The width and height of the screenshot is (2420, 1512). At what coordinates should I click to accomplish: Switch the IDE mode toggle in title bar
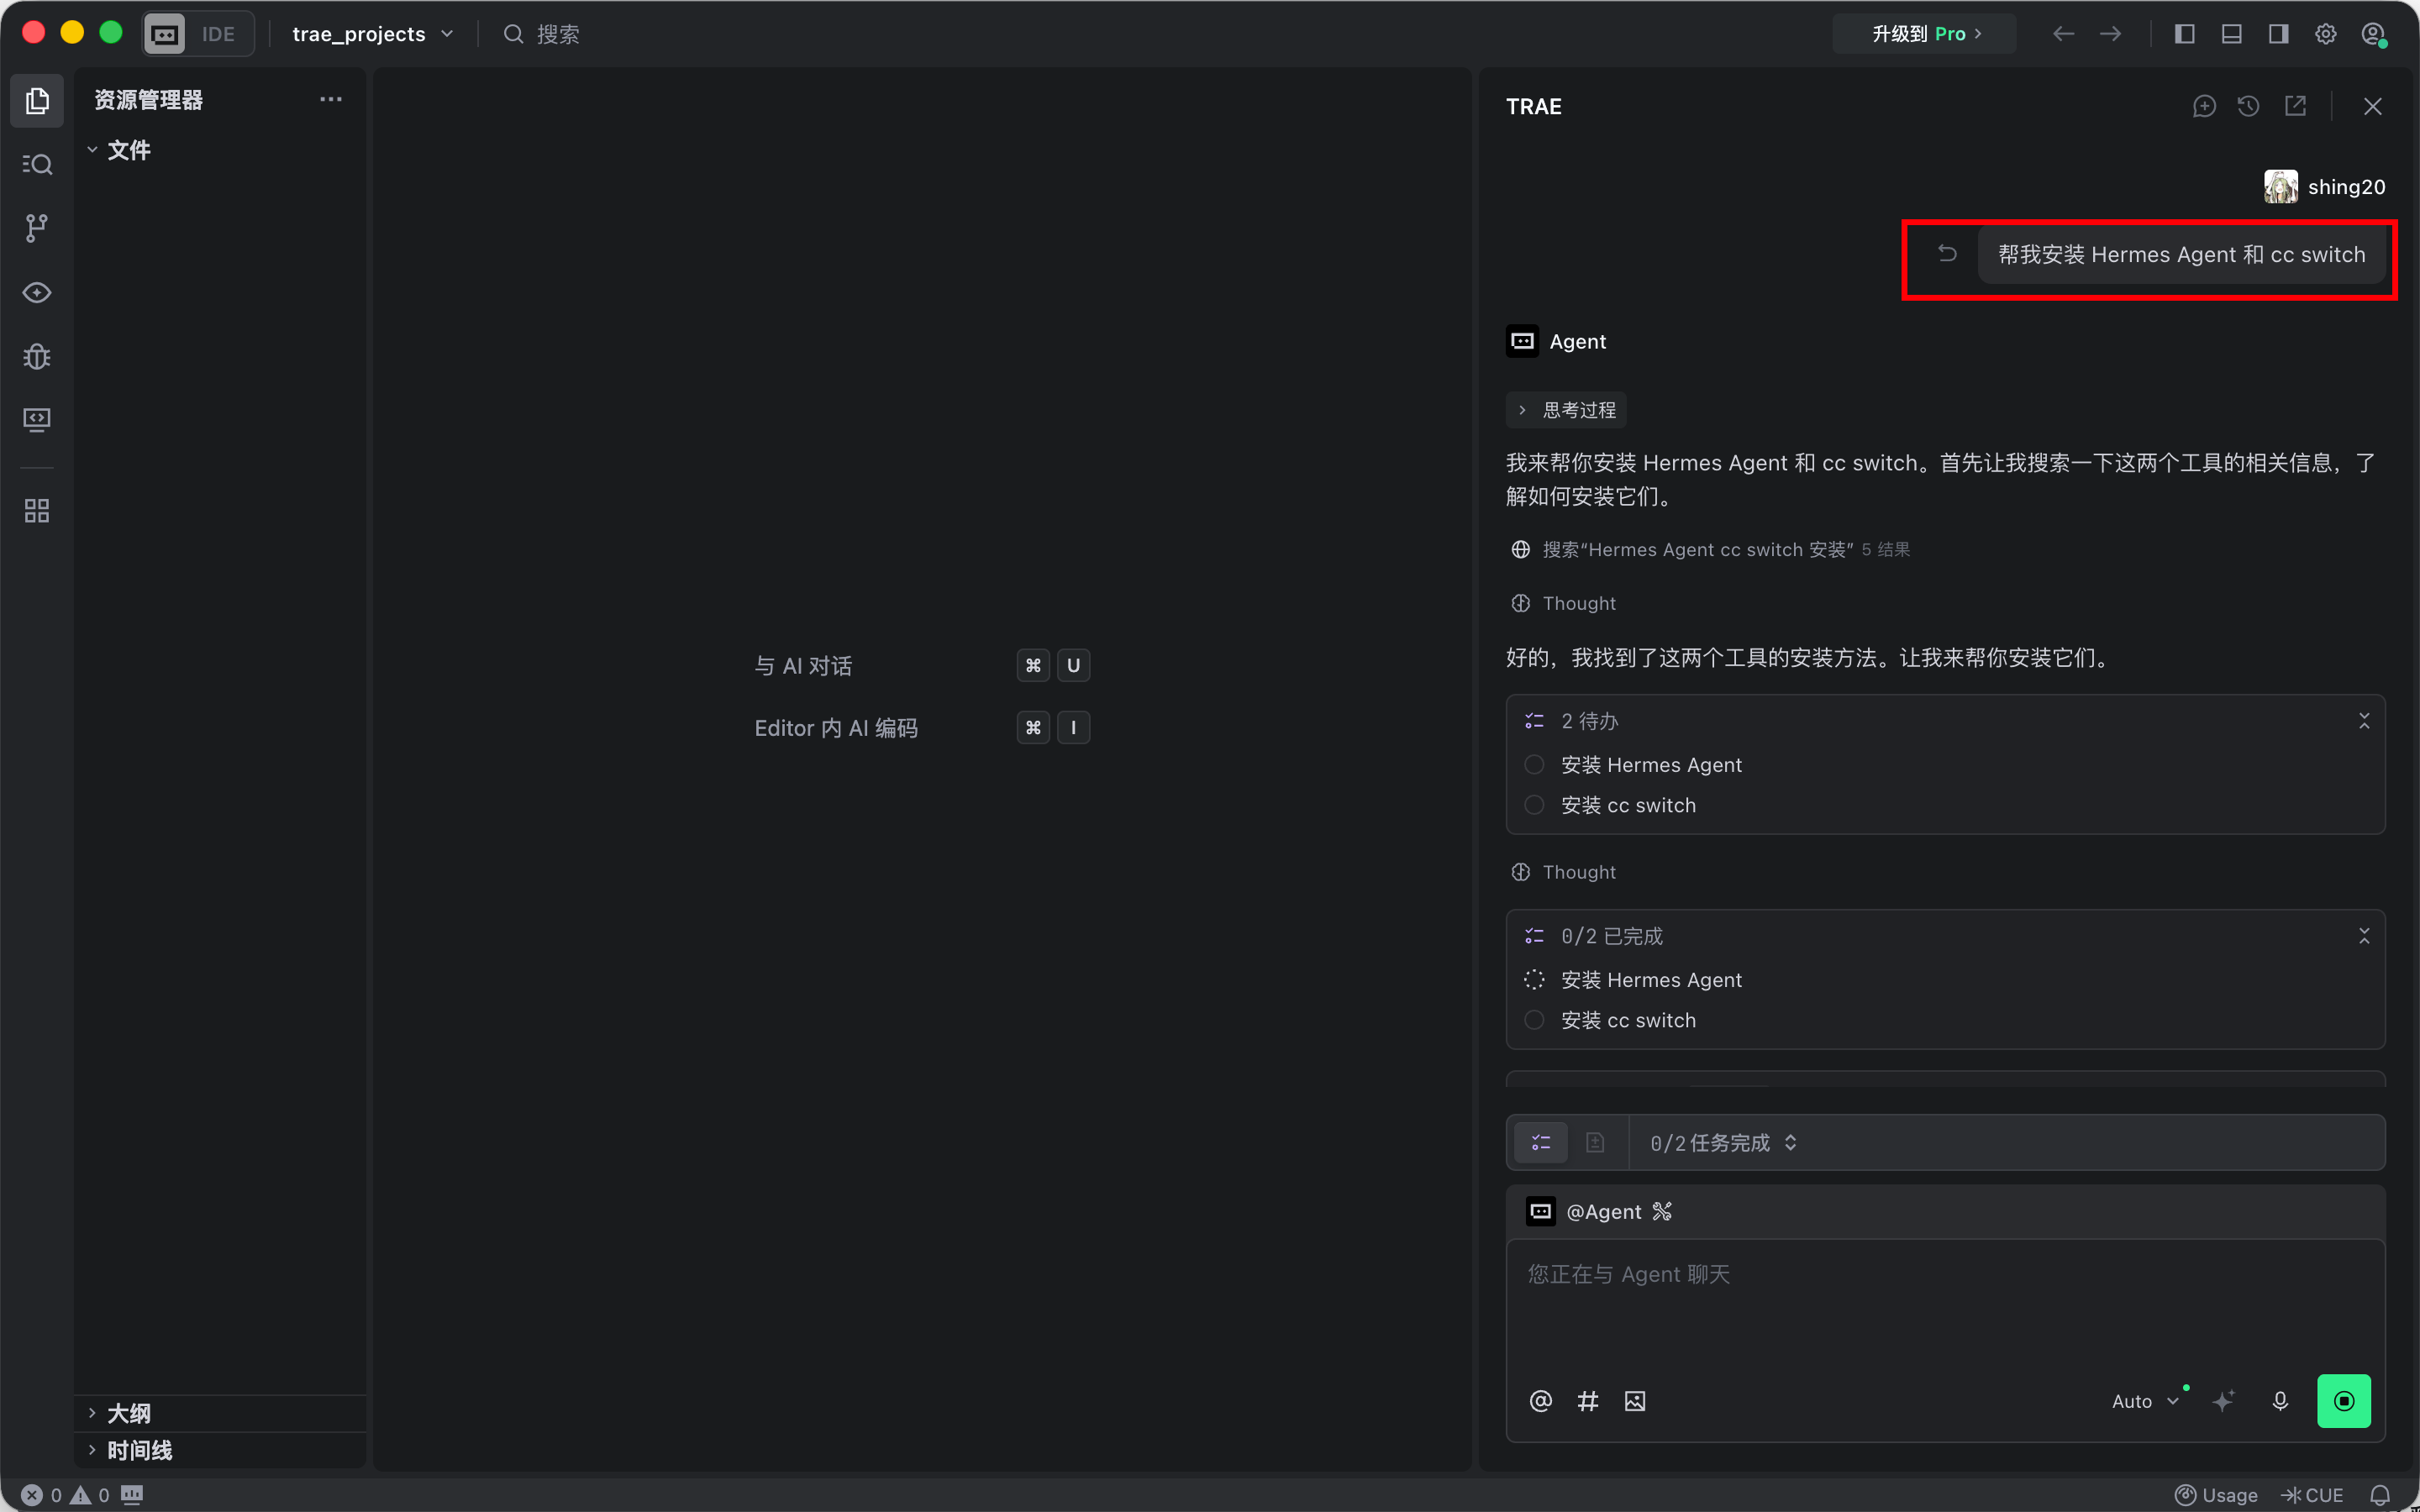coord(198,34)
